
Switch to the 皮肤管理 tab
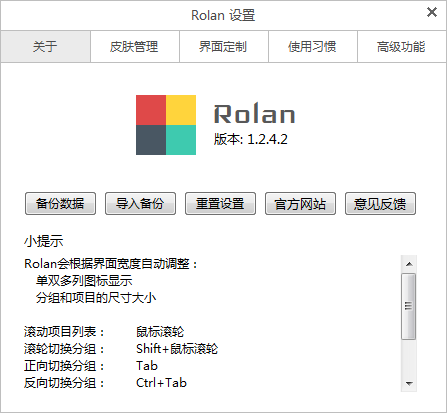[x=135, y=47]
